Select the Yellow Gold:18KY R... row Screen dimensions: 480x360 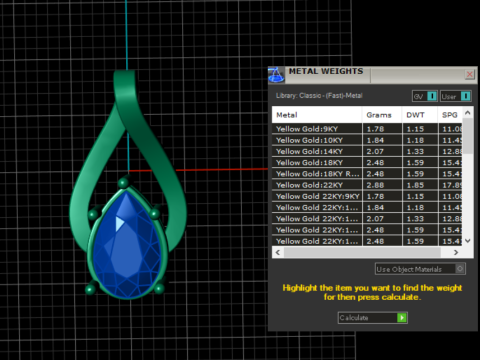pyautogui.click(x=367, y=174)
